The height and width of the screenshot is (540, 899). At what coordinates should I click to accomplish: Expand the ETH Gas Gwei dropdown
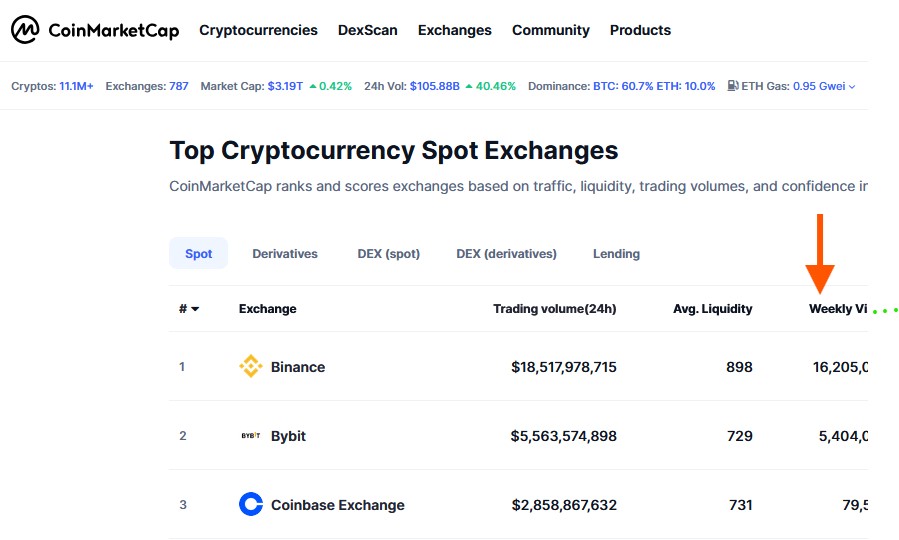(x=852, y=87)
